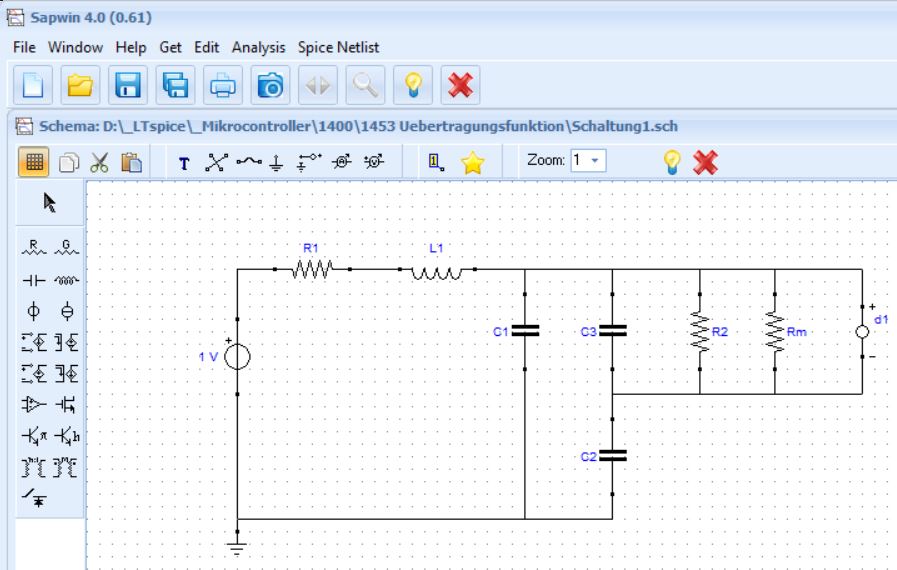Open the Edit menu
Viewport: 897px width, 570px height.
pyautogui.click(x=207, y=48)
